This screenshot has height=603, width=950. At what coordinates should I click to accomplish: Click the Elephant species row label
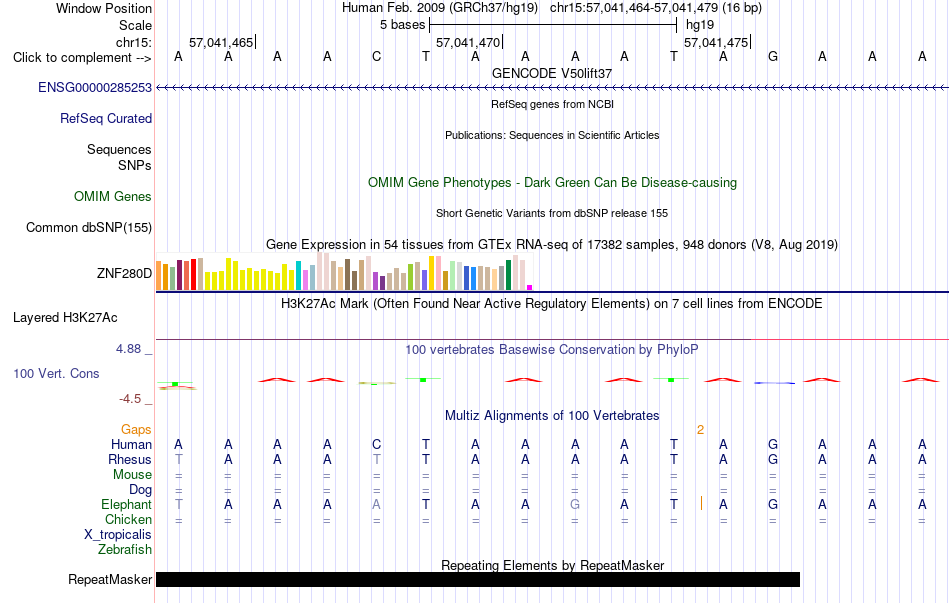click(x=126, y=504)
